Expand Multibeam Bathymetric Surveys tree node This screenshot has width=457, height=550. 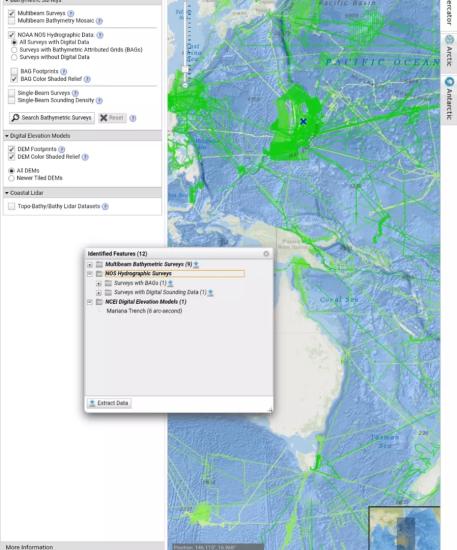pos(90,264)
